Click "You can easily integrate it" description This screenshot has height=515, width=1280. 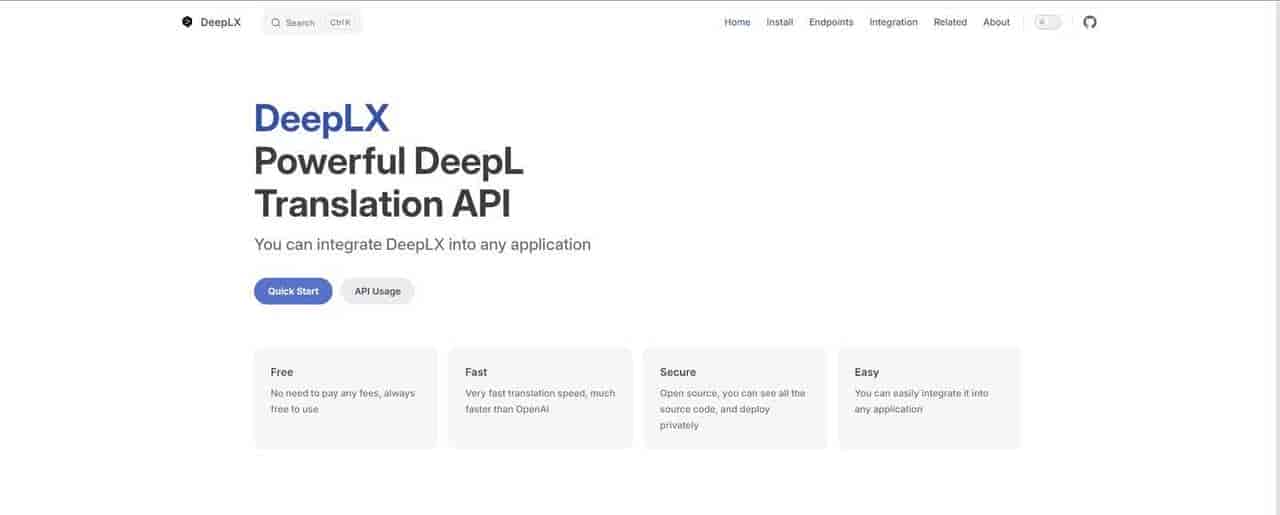pyautogui.click(x=921, y=401)
